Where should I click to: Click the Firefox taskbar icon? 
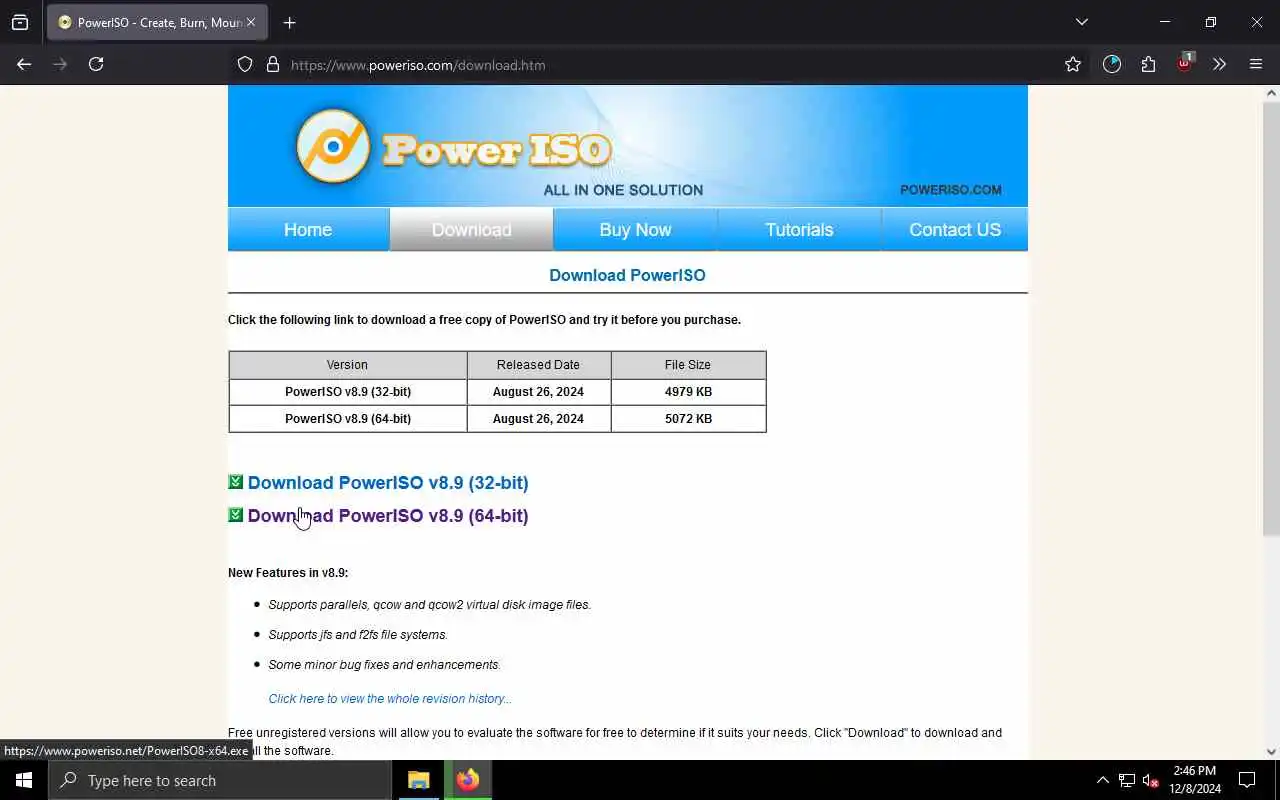pyautogui.click(x=468, y=780)
